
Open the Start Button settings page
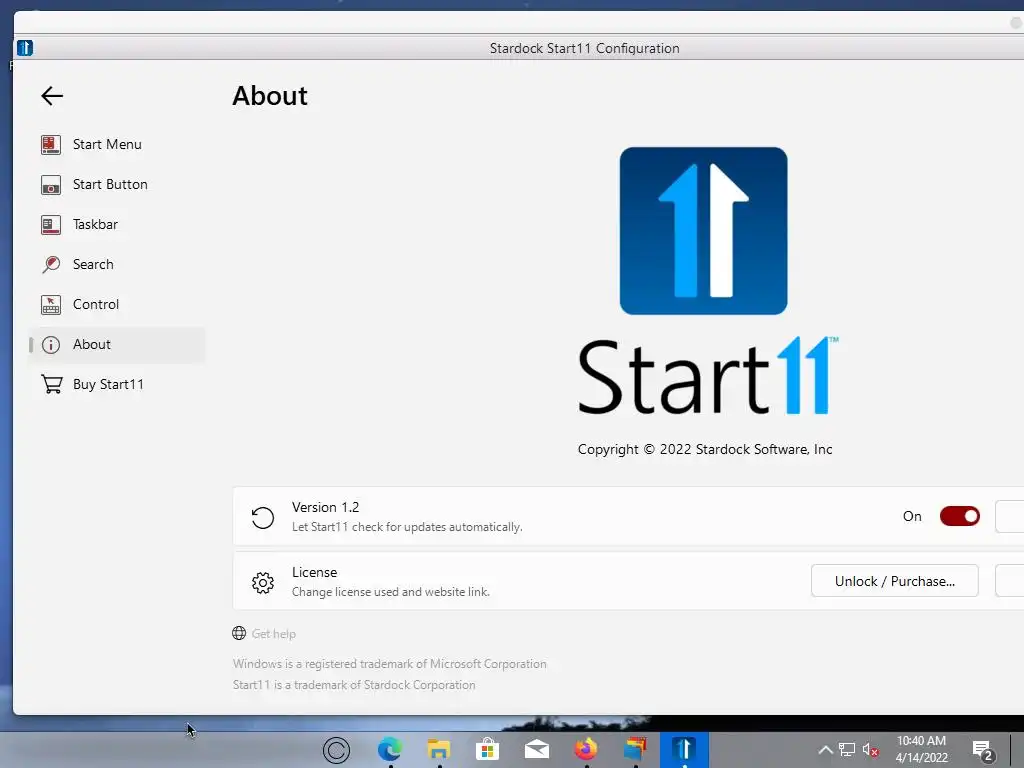(118, 185)
